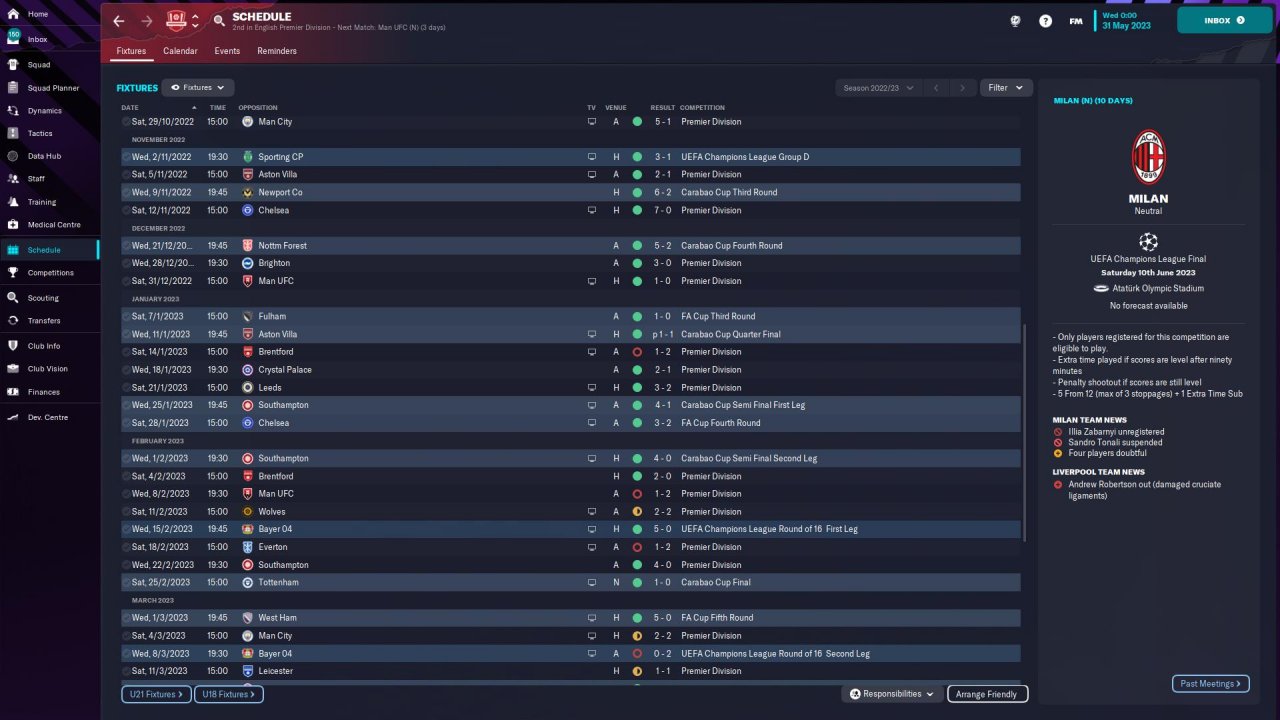Open Competitions from the sidebar
1280x720 pixels.
[x=50, y=273]
